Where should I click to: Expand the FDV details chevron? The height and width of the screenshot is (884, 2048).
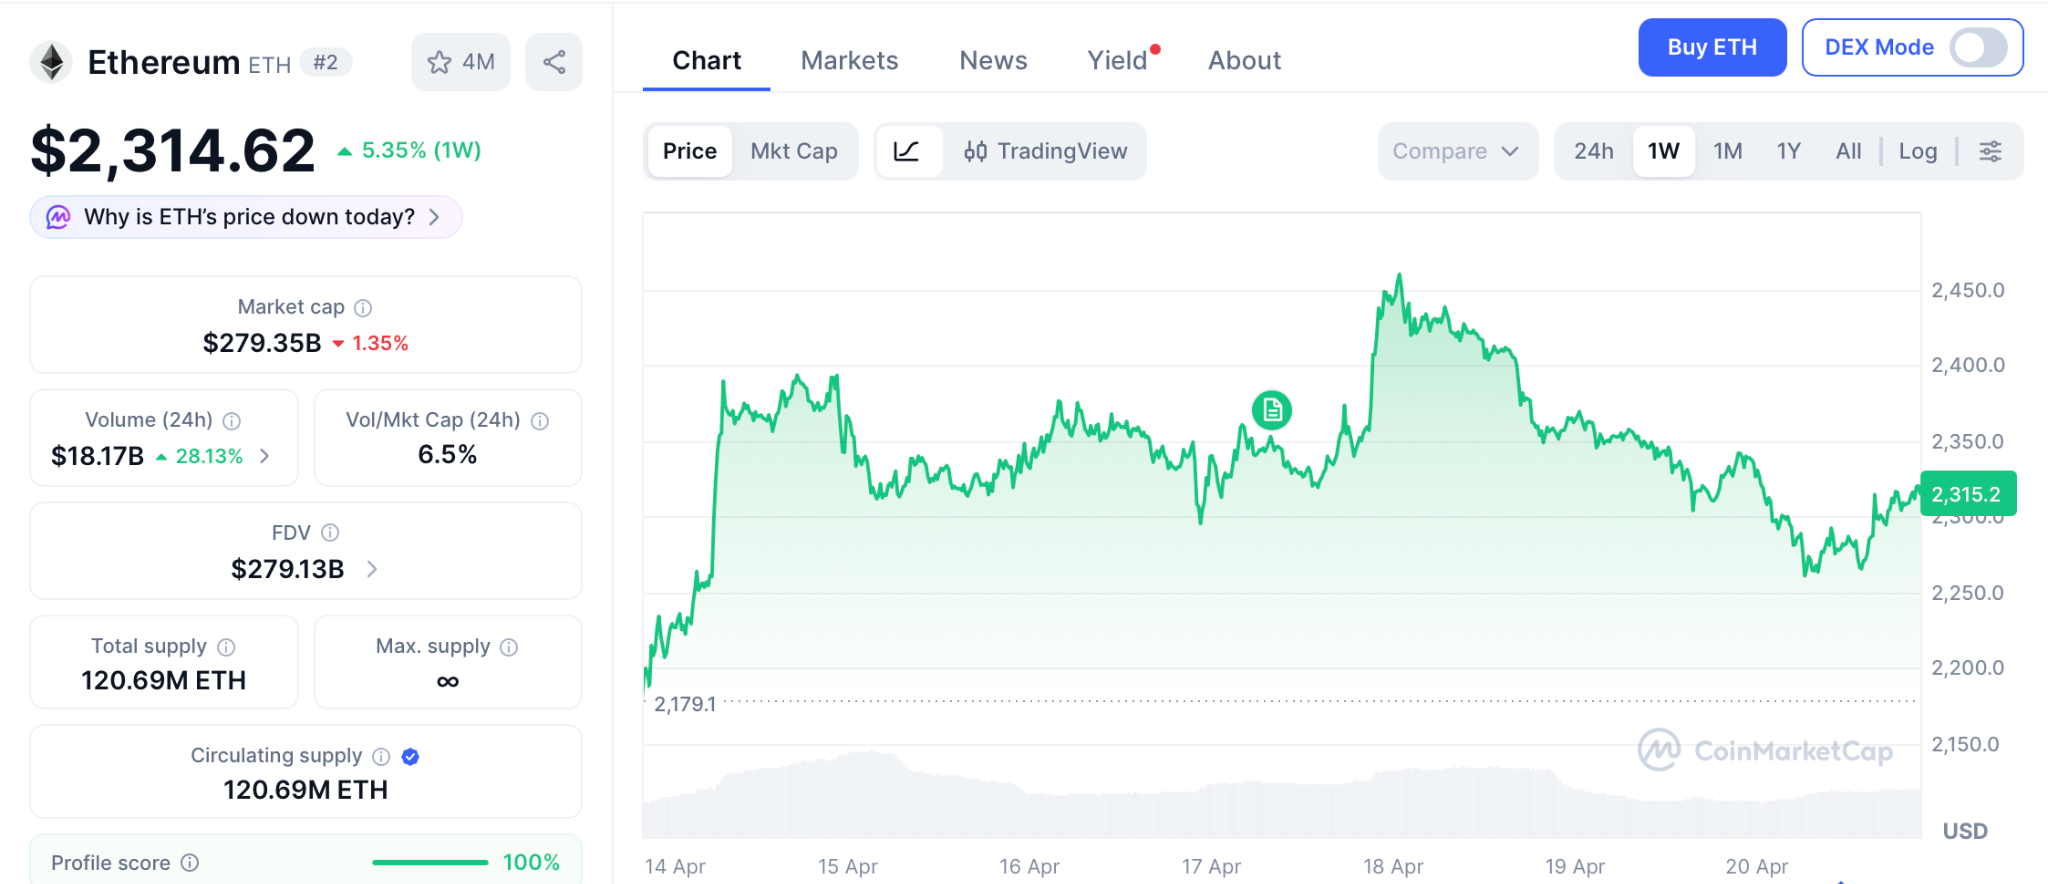pyautogui.click(x=372, y=569)
